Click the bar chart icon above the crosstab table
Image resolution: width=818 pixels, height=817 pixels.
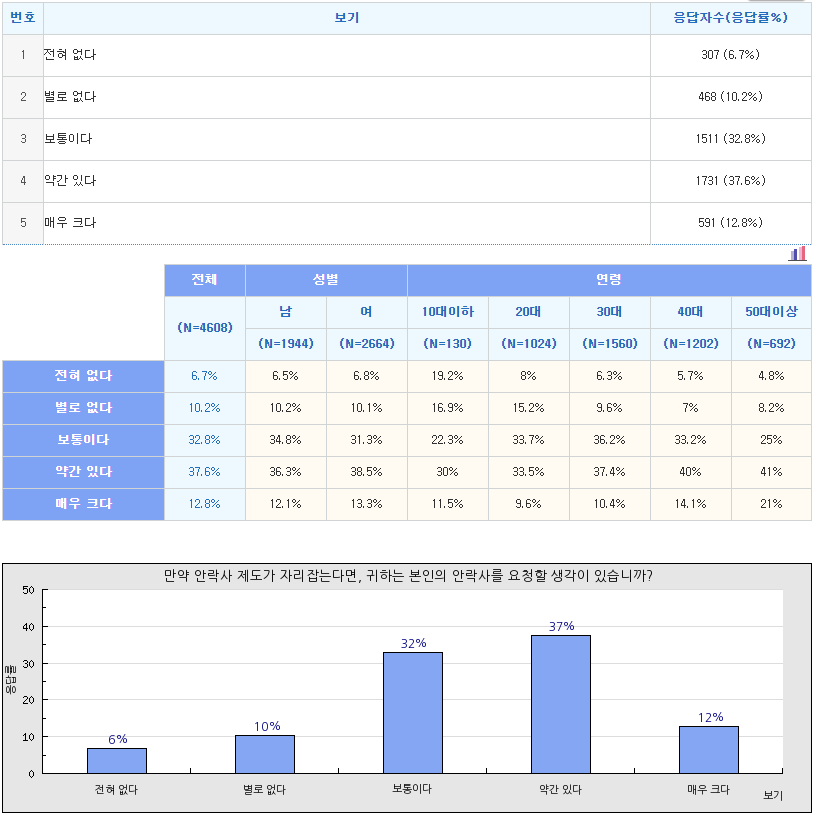point(797,254)
